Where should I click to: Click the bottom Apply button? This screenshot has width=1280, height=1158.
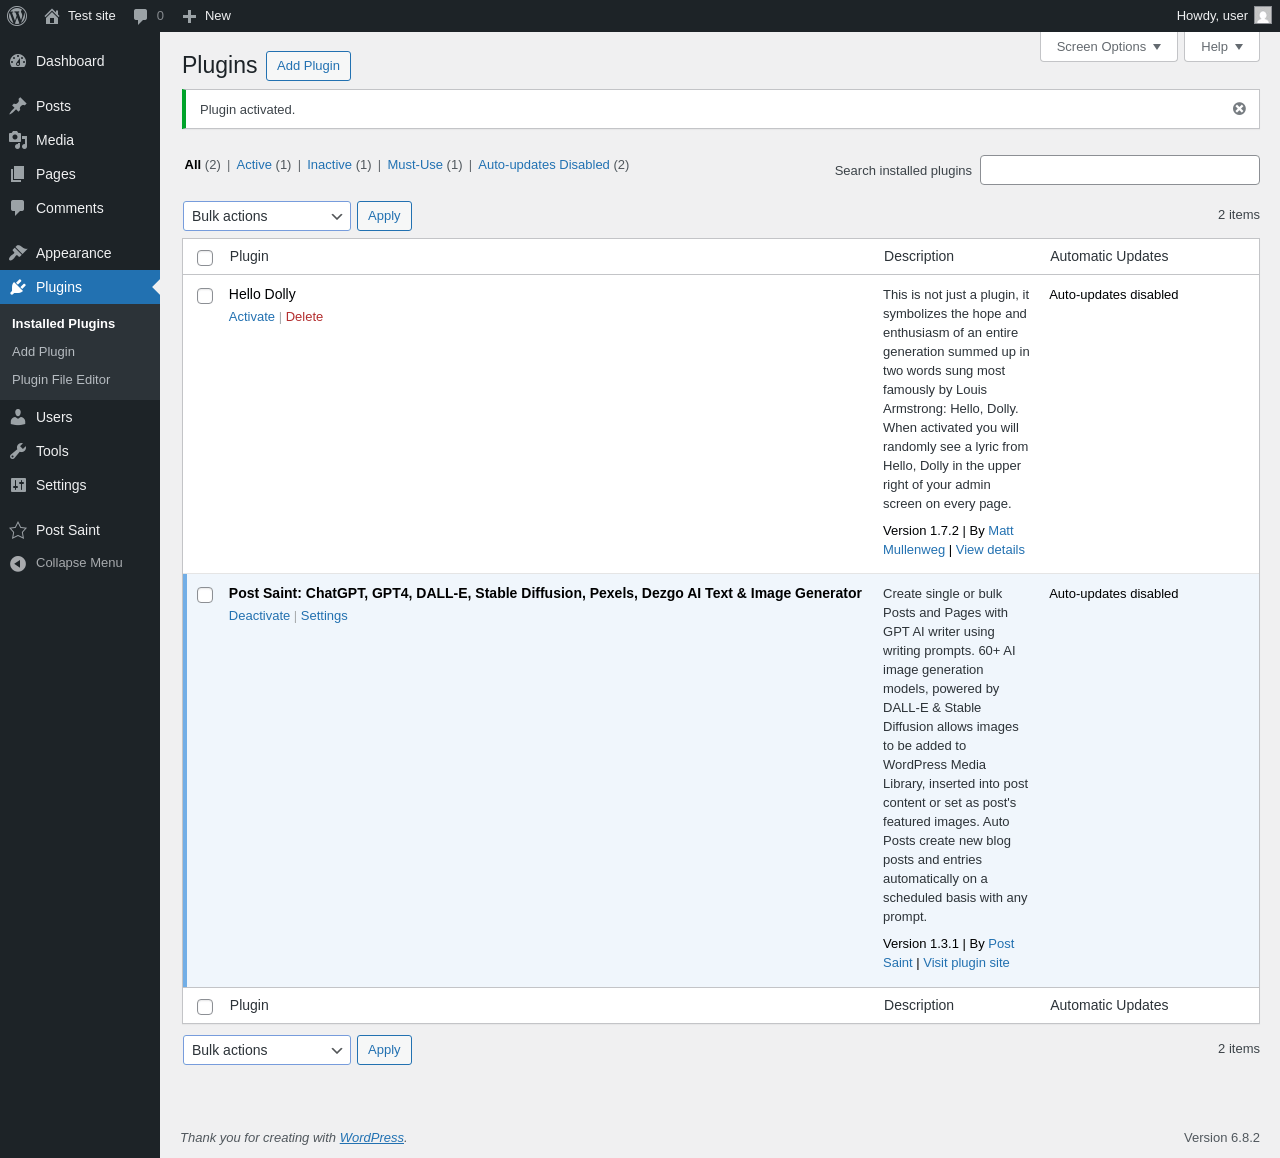384,1050
